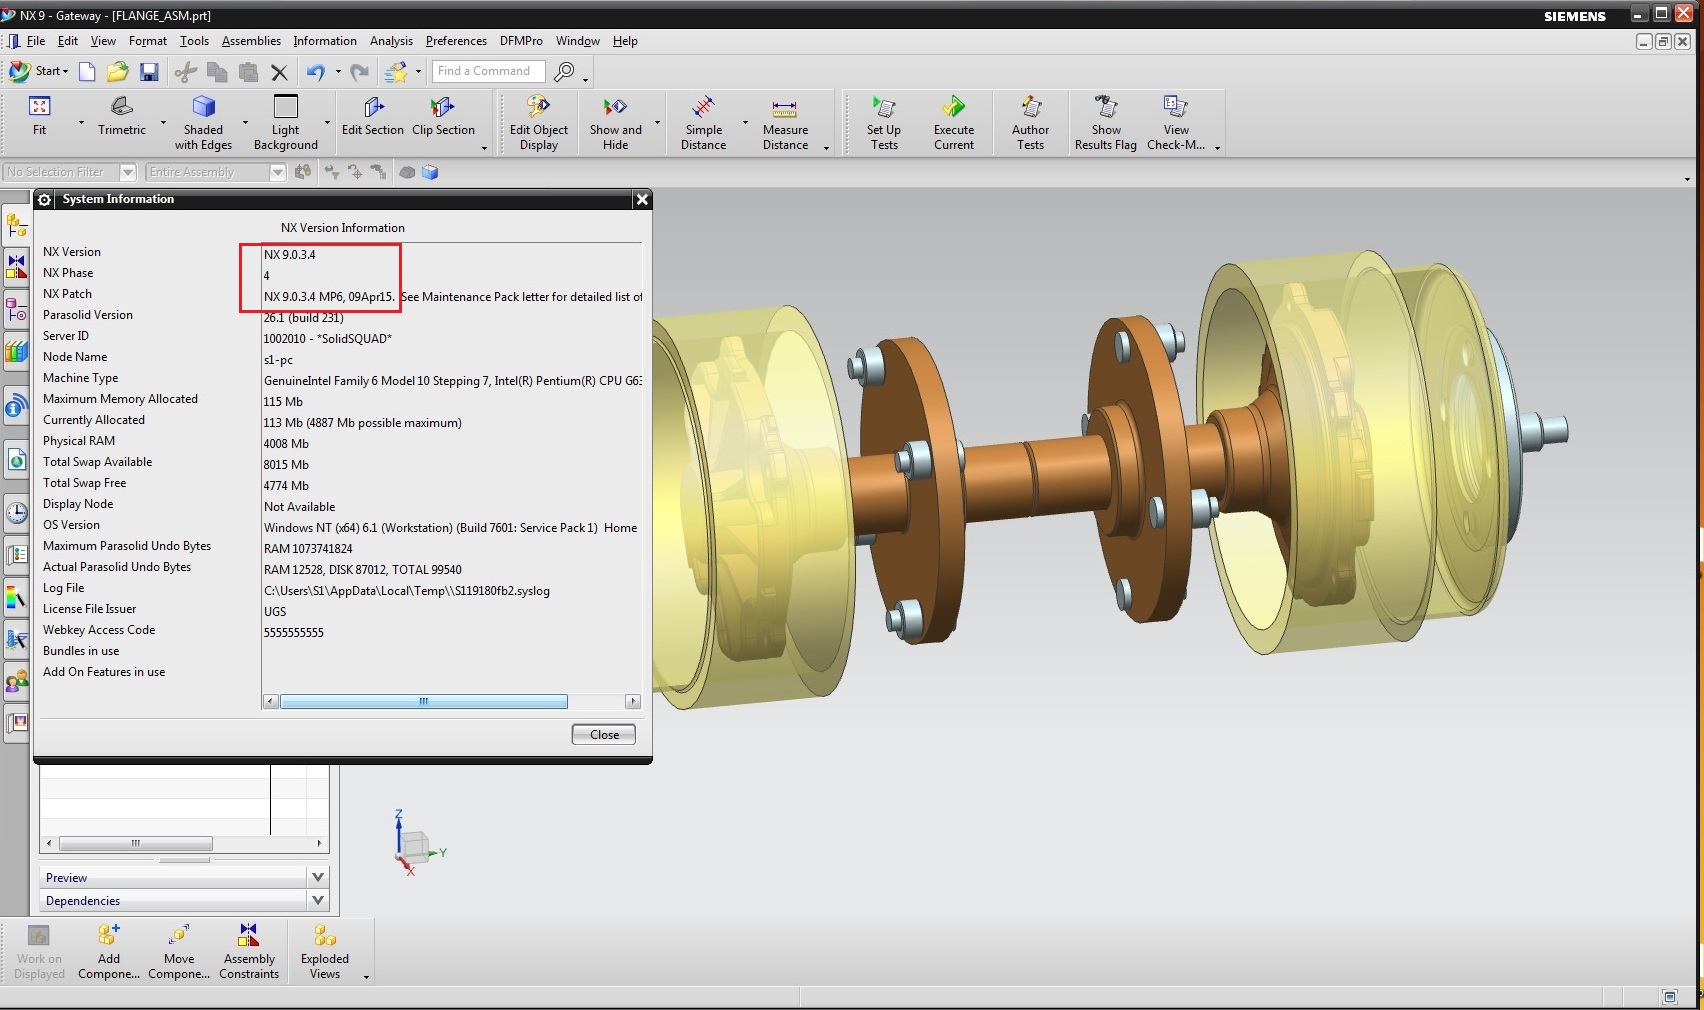Open the Roles sidebar tab
1704x1010 pixels.
[16, 683]
